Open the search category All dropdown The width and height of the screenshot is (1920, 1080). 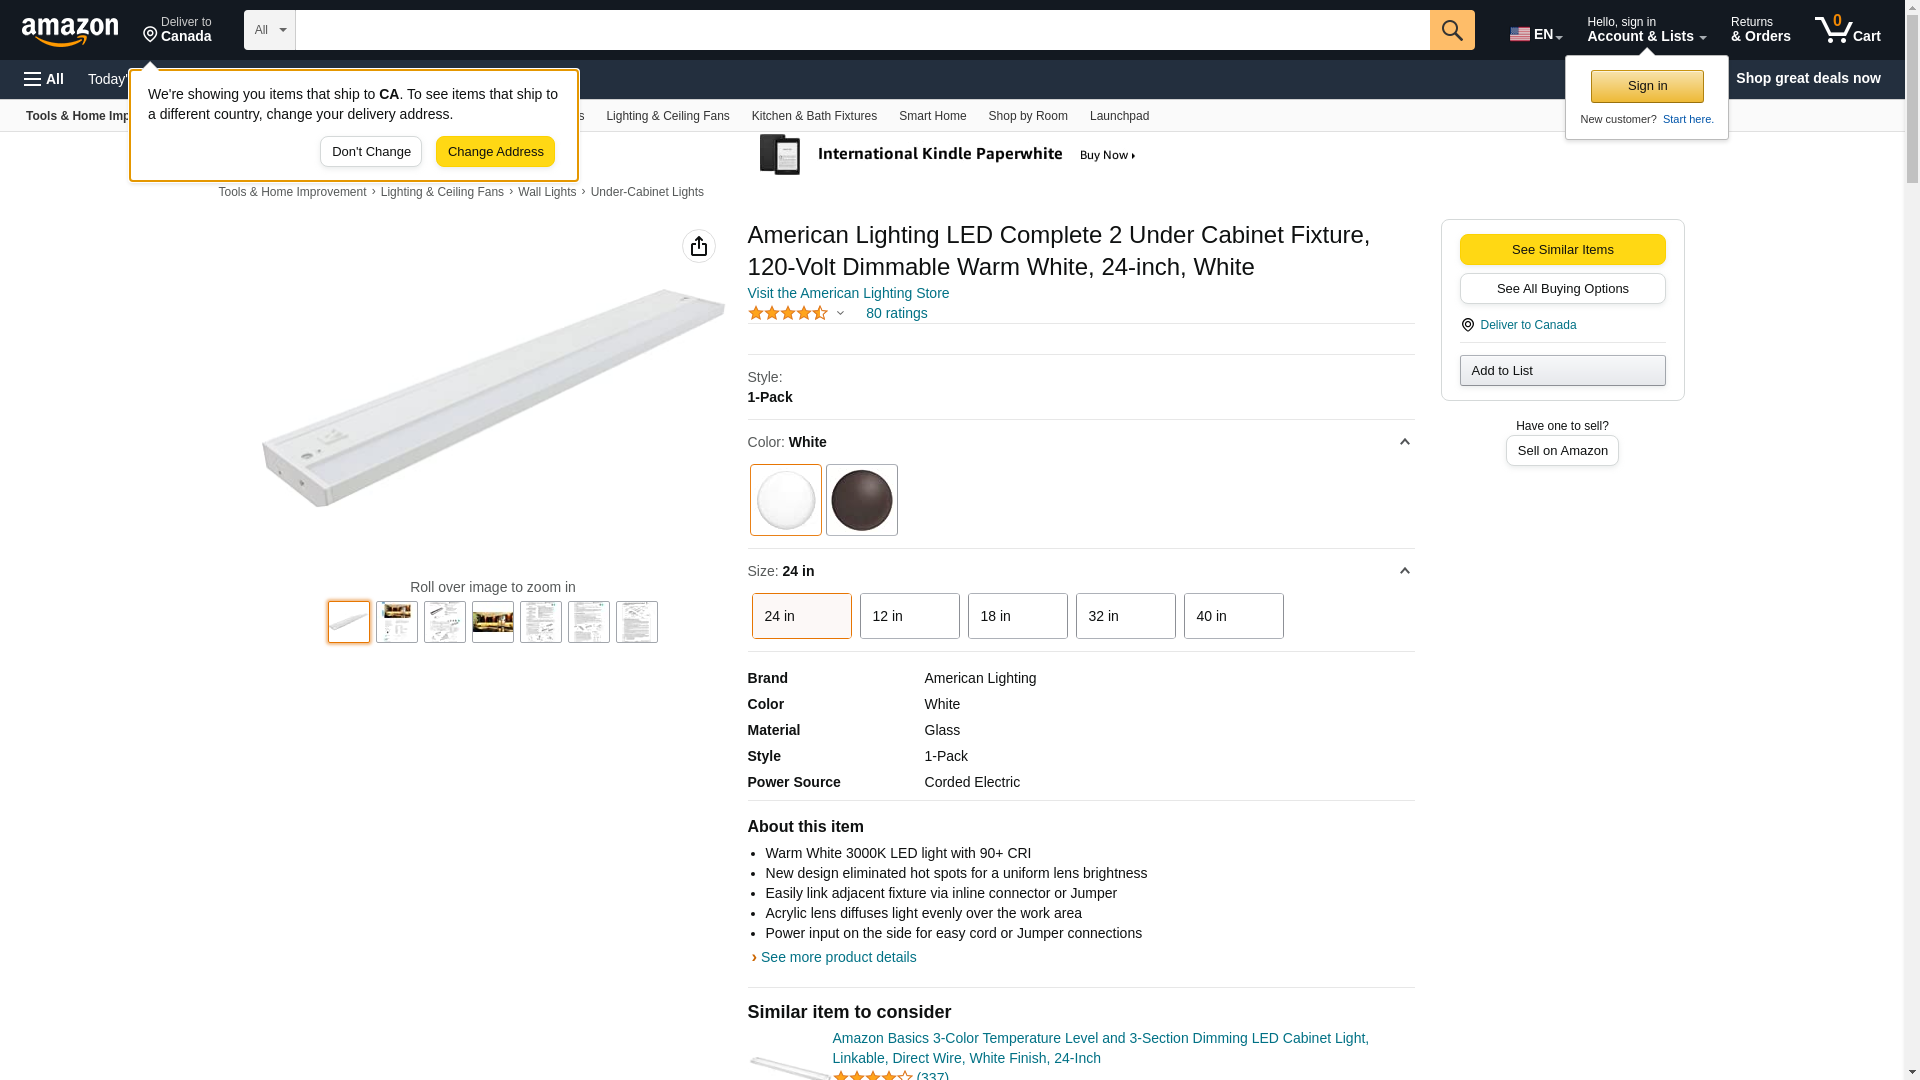point(269,30)
